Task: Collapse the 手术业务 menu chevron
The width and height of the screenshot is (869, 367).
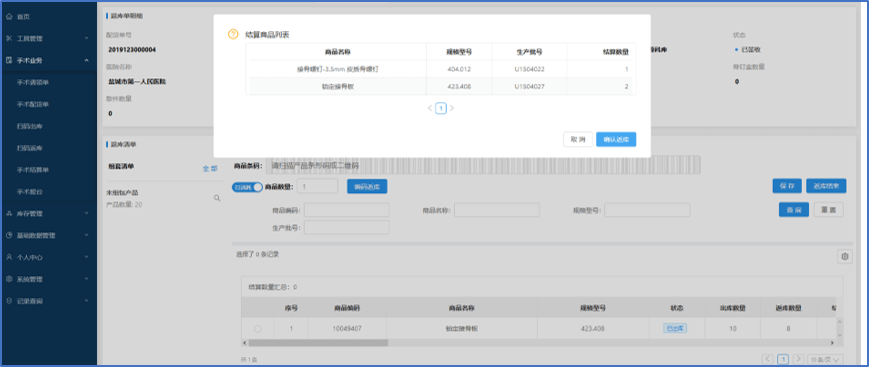Action: (x=86, y=60)
